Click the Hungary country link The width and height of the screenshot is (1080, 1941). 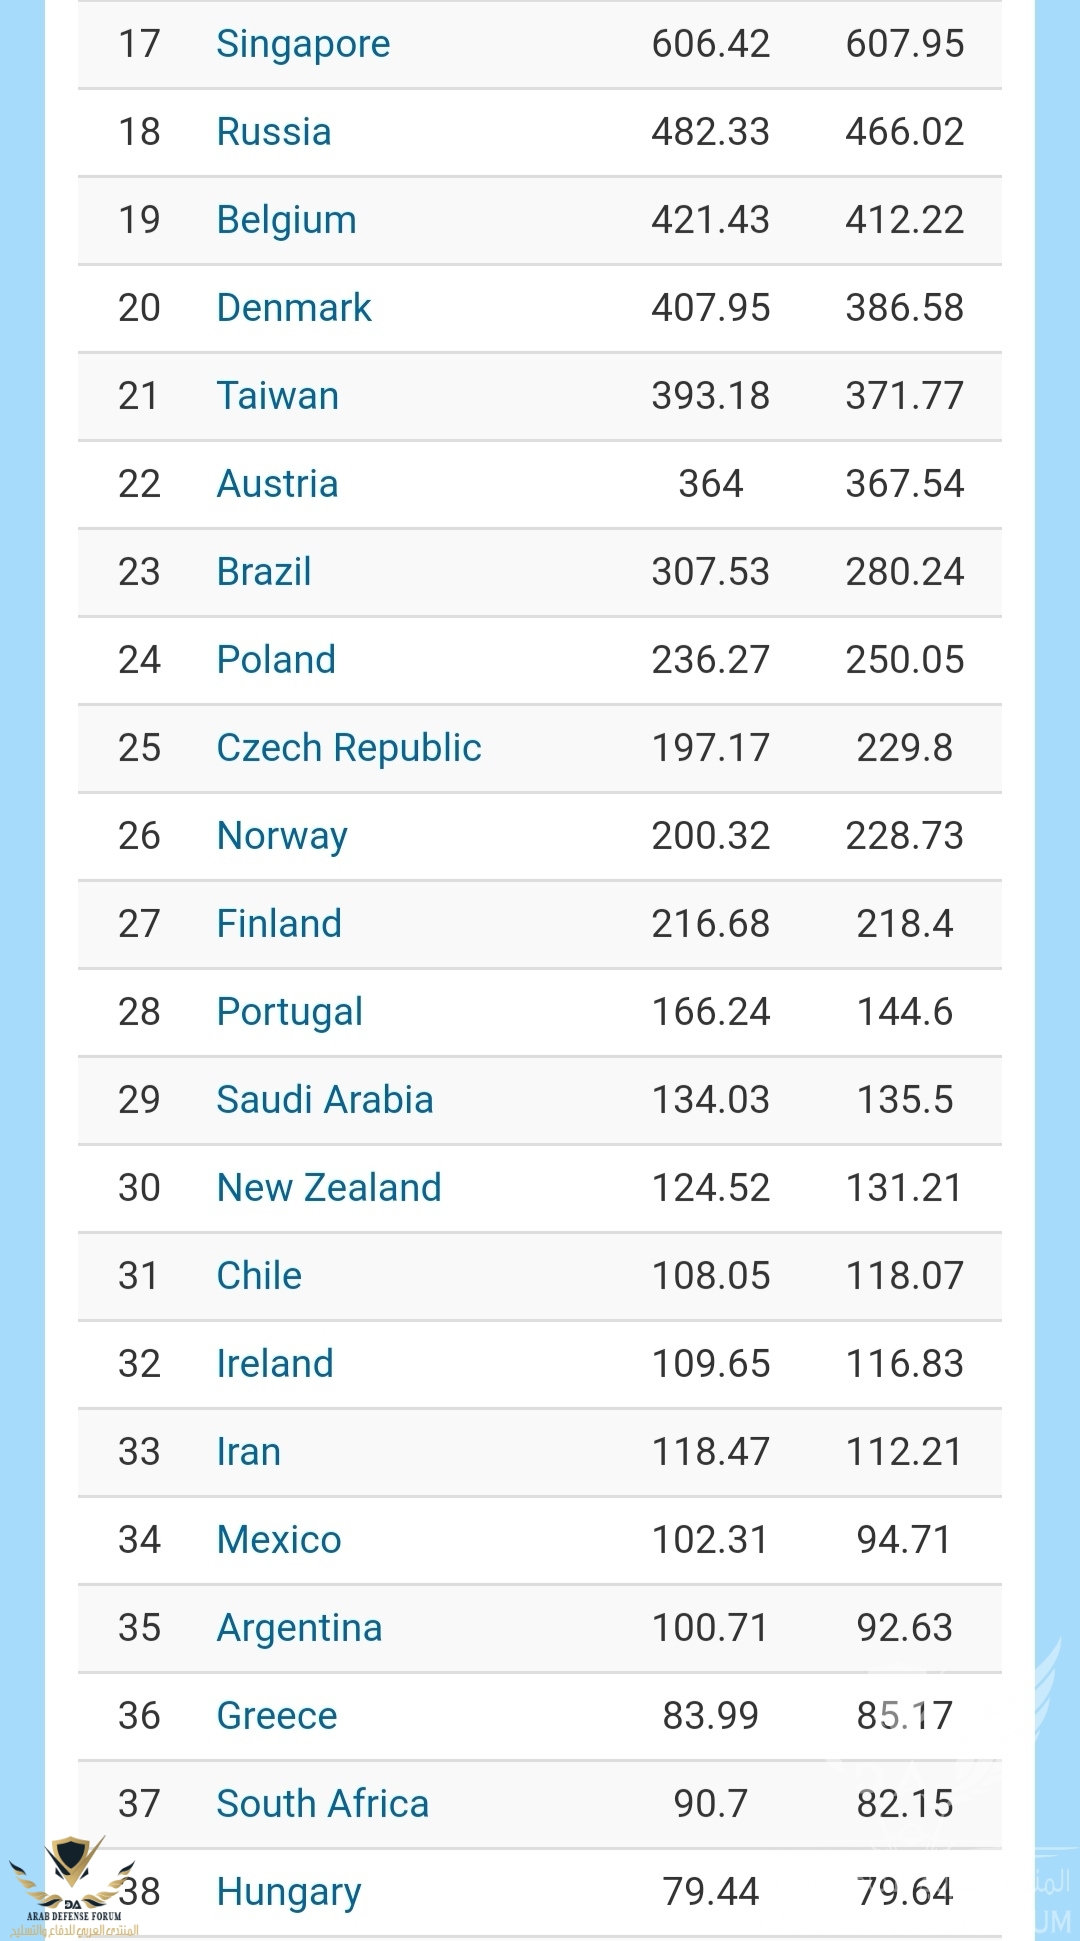[x=289, y=1893]
